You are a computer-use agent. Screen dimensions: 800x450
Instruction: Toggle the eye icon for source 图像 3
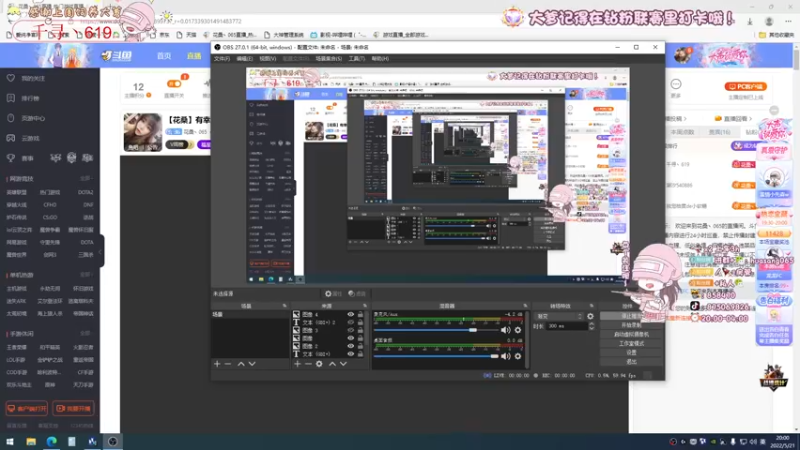point(351,330)
